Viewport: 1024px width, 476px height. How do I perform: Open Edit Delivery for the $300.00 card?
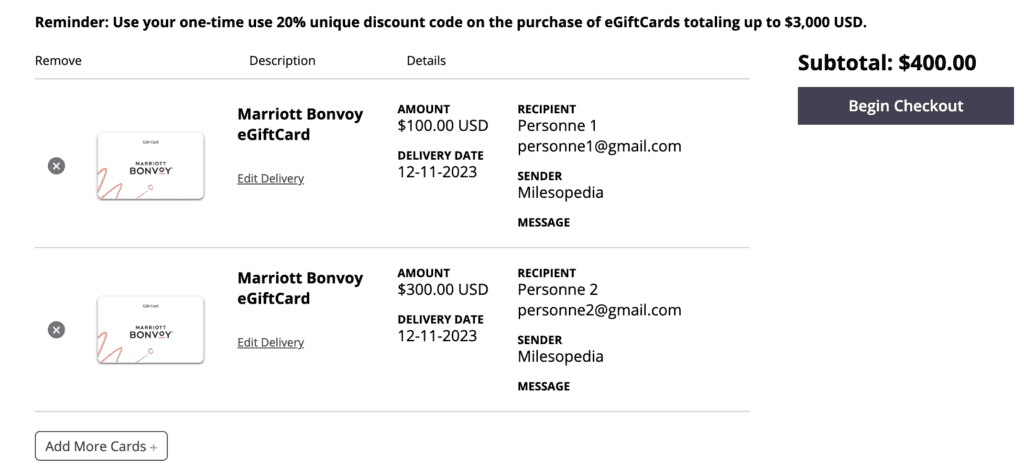coord(270,343)
